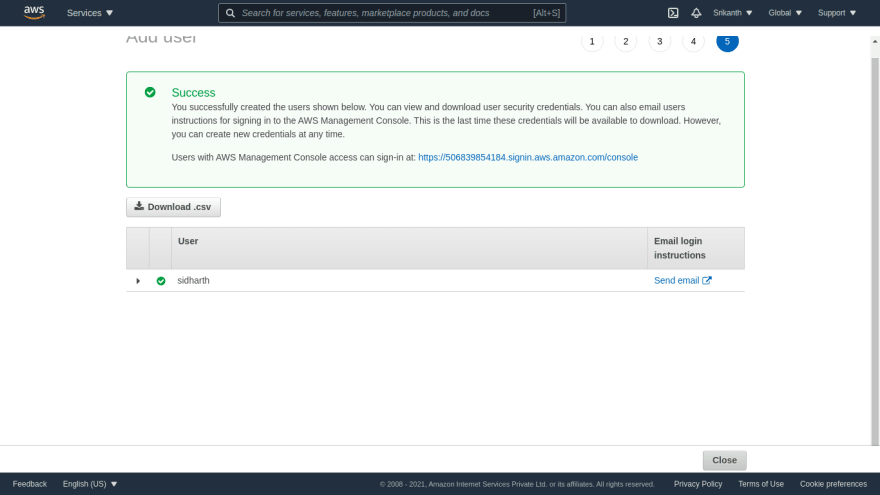Open the Privacy Policy link

(698, 484)
